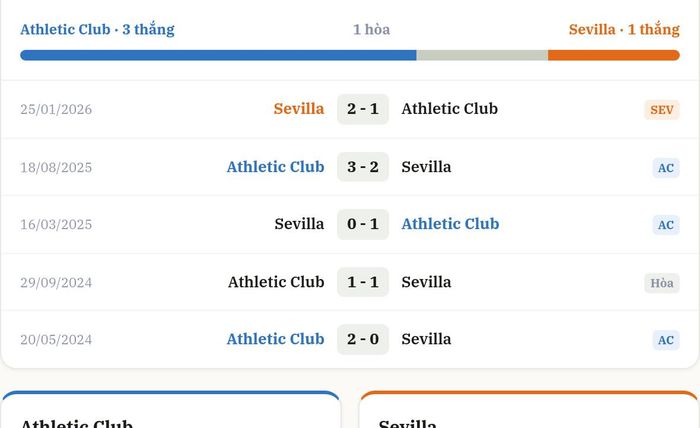Open Sevilla · 1 thắng header
This screenshot has height=428, width=700.
624,29
